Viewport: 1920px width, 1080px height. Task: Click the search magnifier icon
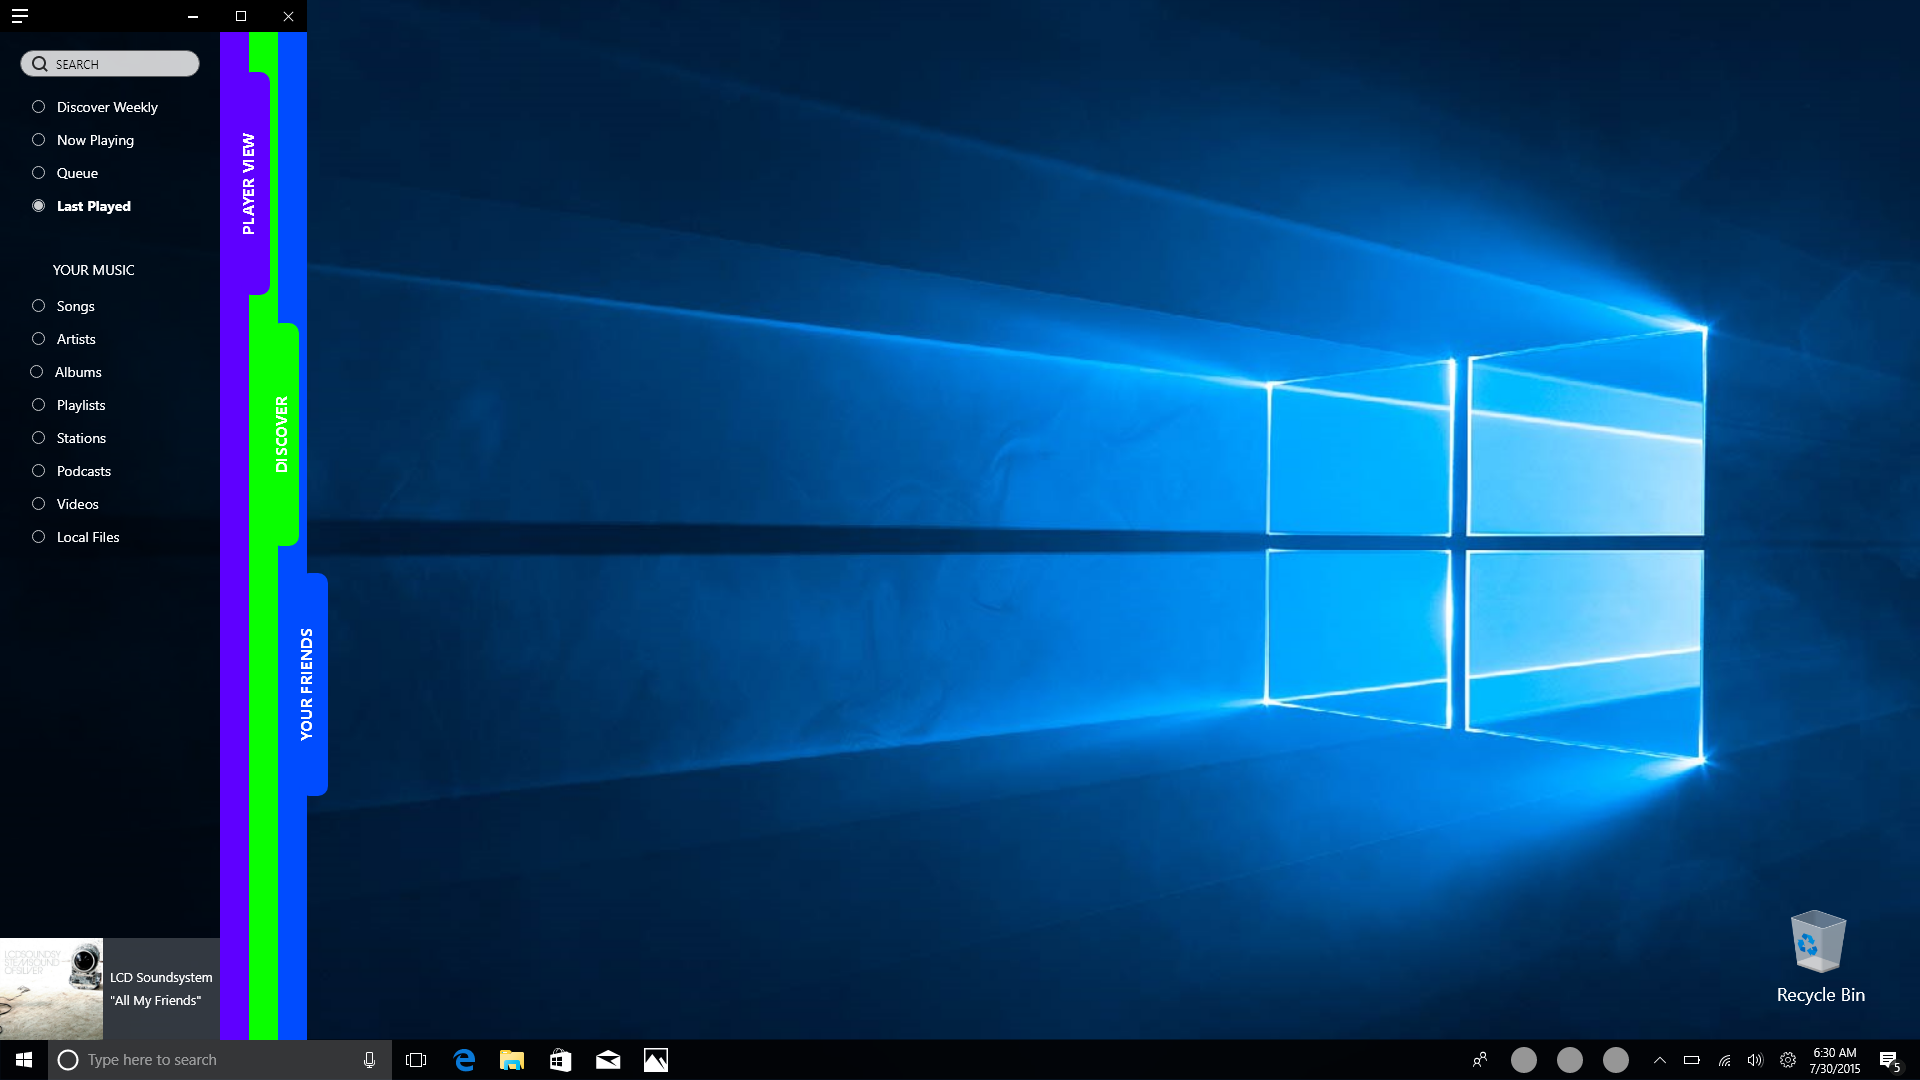40,64
